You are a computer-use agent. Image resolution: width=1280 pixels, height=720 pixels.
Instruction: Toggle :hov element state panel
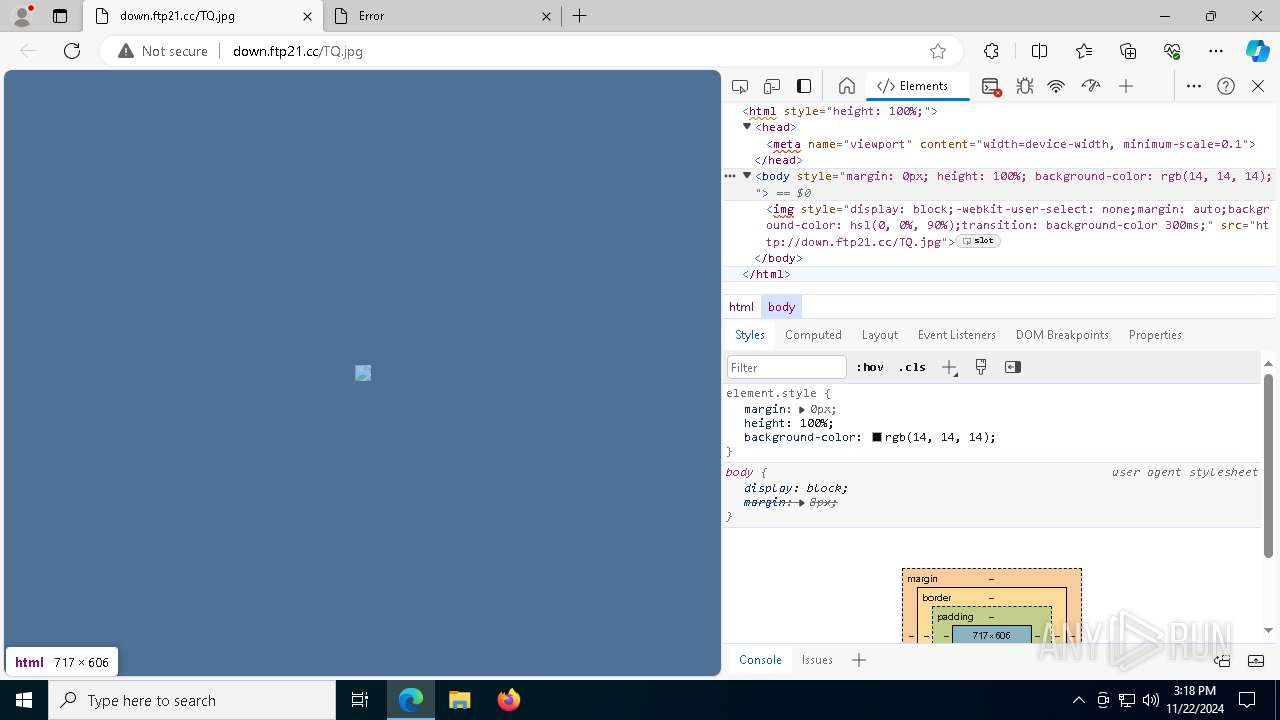point(870,367)
